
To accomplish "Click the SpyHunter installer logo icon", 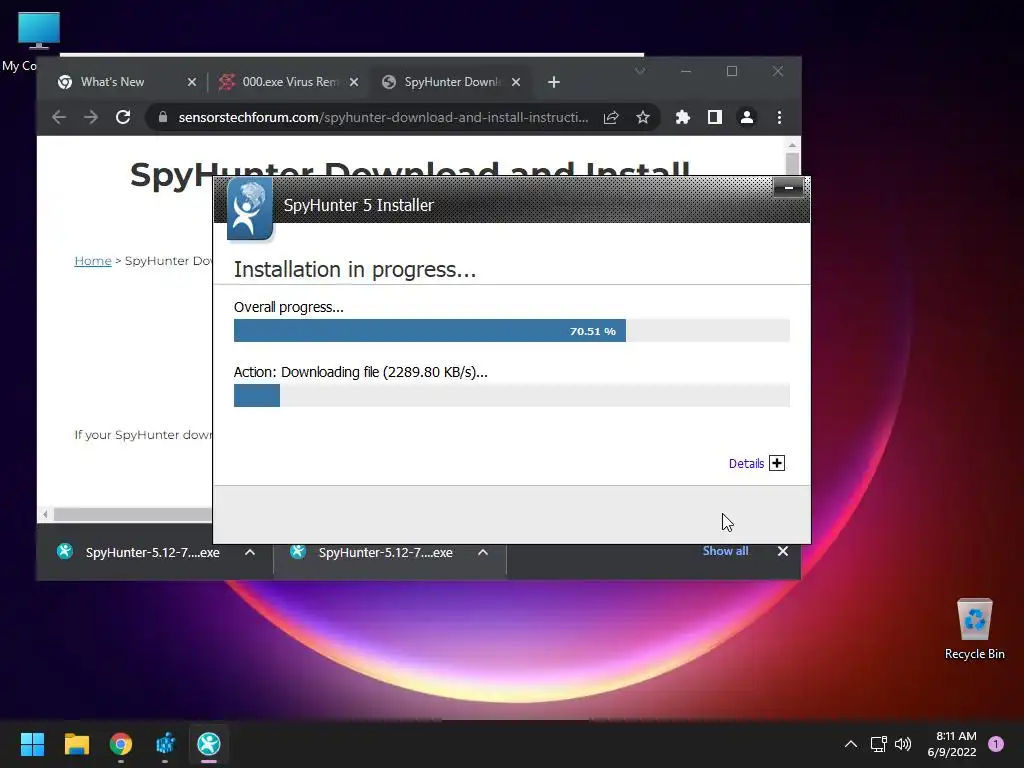I will point(249,208).
